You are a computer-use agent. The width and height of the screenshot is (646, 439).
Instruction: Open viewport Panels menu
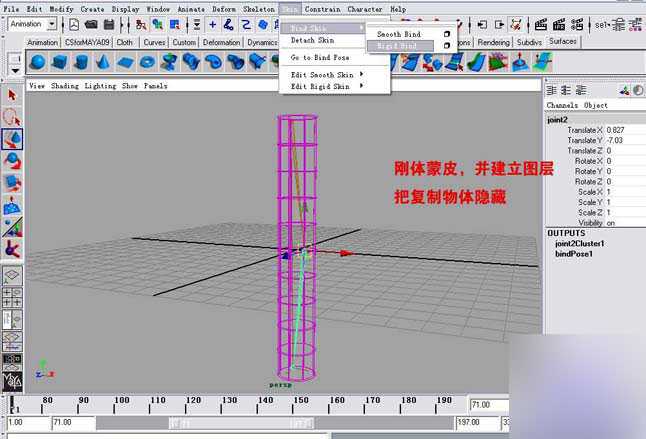(x=155, y=86)
